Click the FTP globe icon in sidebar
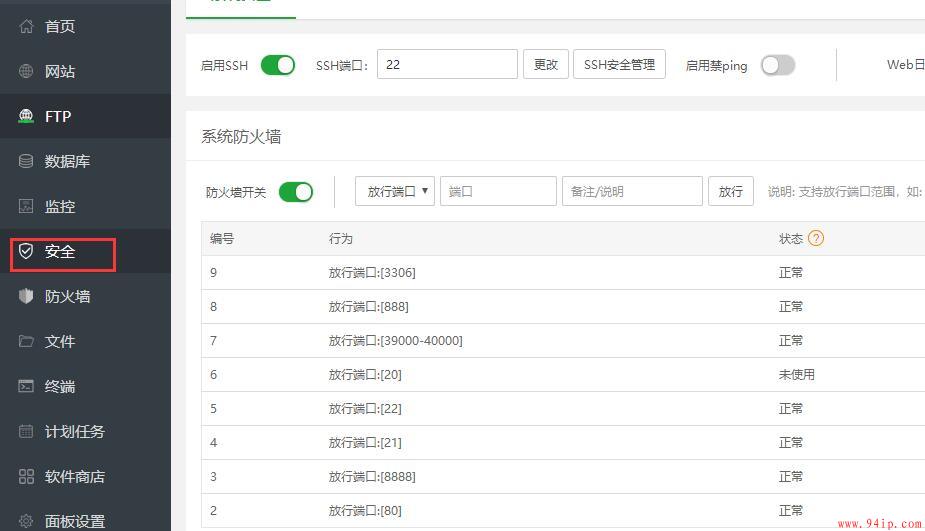The image size is (925, 531). coord(26,116)
